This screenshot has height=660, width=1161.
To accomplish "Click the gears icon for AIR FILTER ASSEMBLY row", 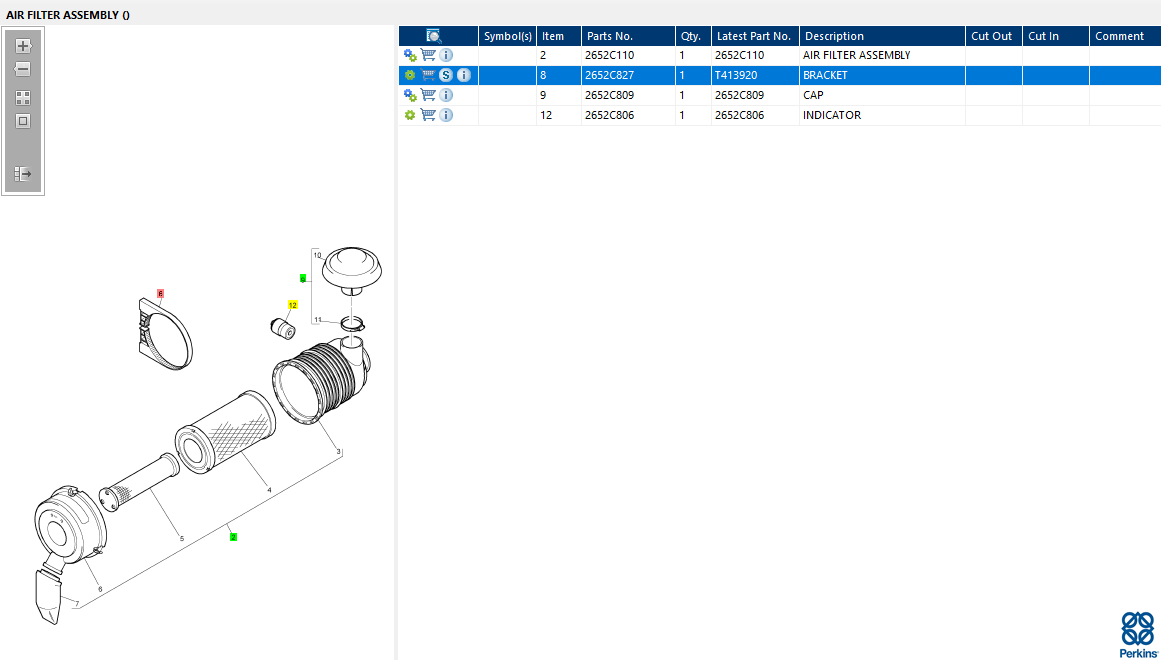I will click(410, 55).
